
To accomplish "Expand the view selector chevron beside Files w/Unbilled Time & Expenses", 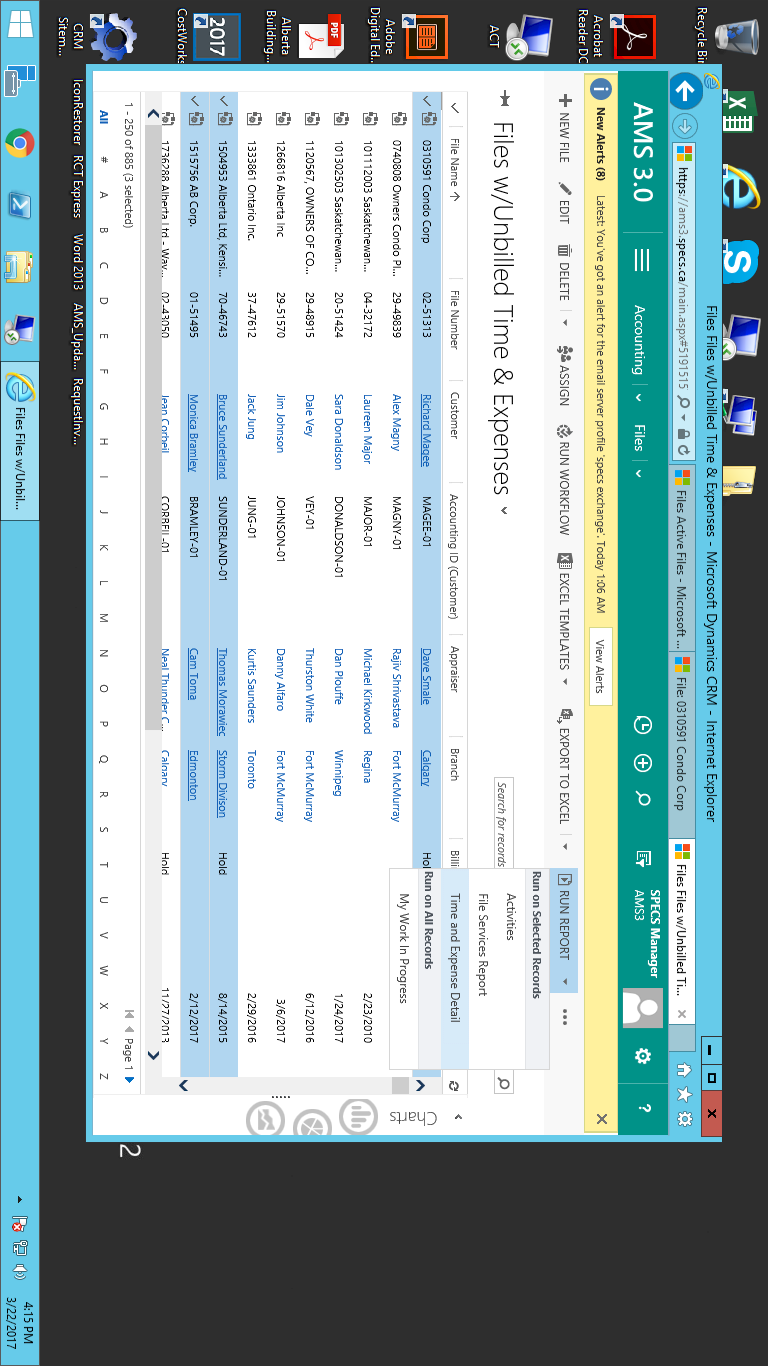I will point(503,511).
